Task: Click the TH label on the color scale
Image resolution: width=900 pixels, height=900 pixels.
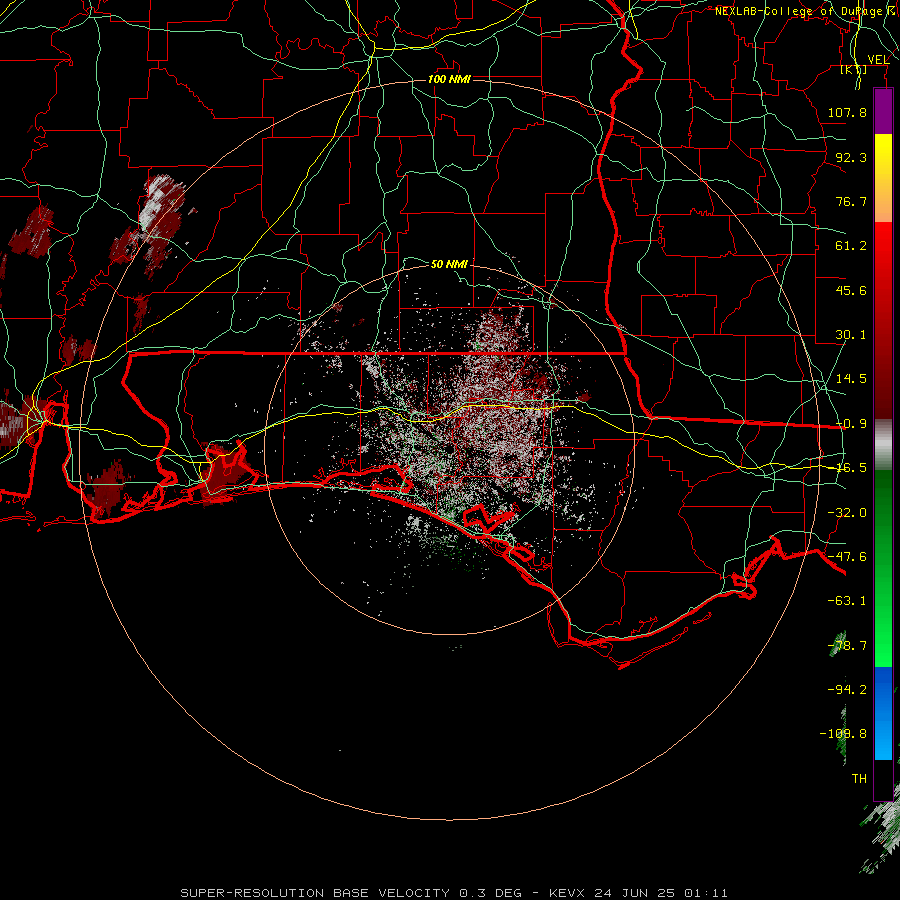Action: coord(859,779)
